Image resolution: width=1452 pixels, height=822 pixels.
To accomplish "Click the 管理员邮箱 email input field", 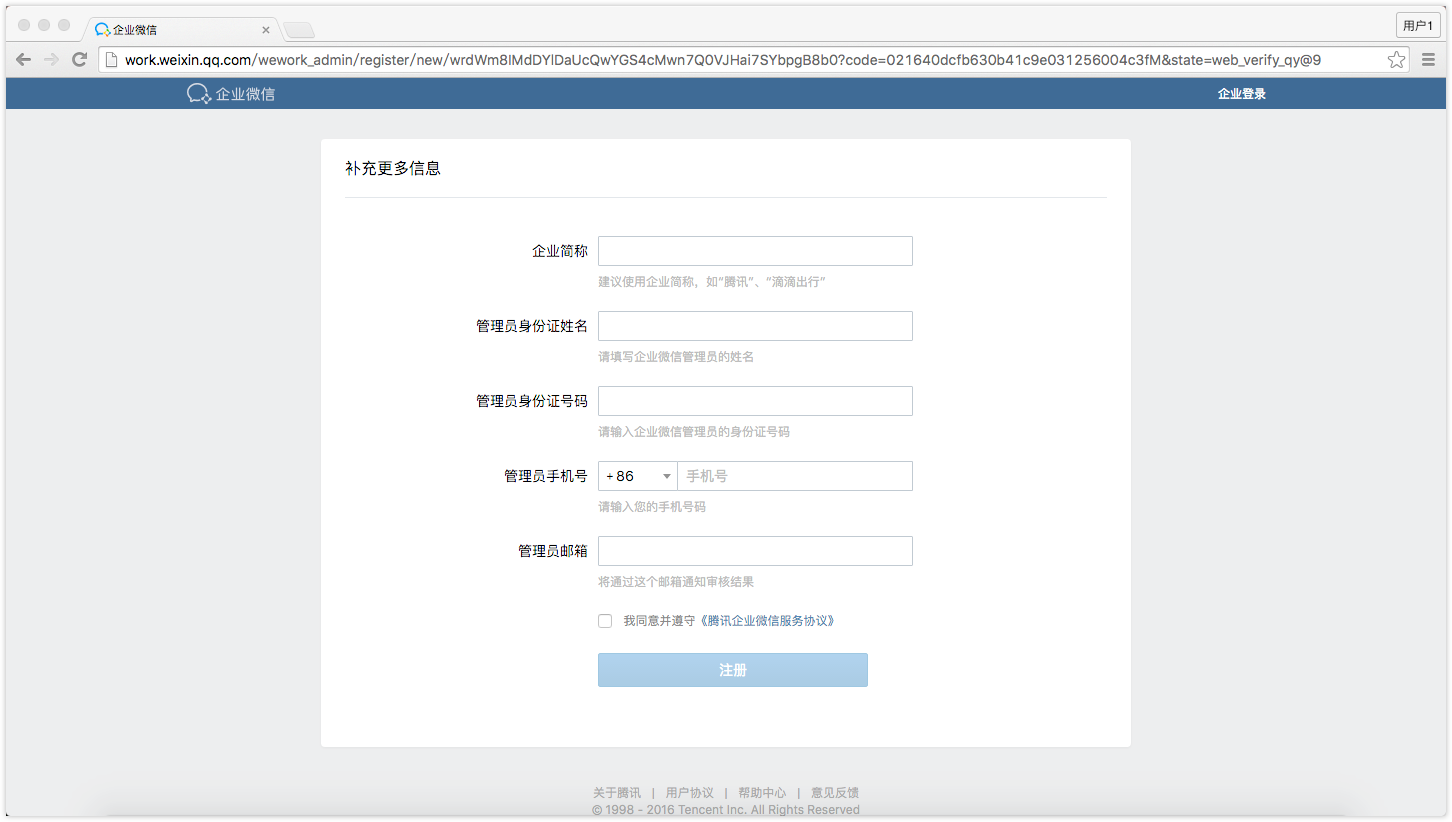I will point(755,551).
